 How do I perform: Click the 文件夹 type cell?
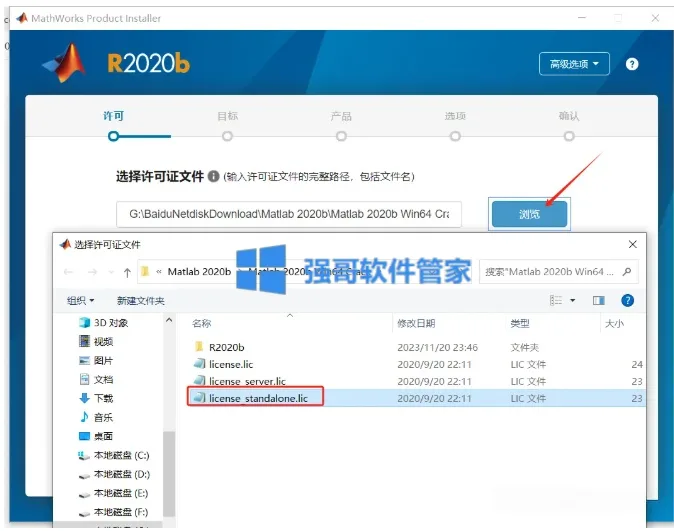point(524,347)
